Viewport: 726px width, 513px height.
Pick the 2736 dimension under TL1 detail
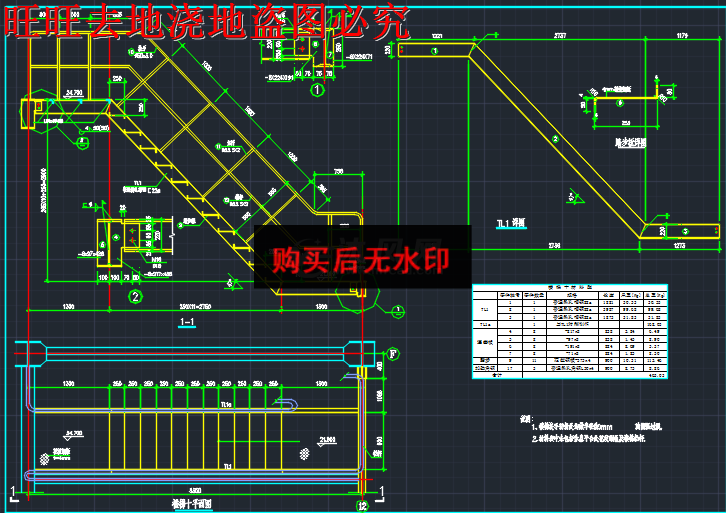pos(554,245)
